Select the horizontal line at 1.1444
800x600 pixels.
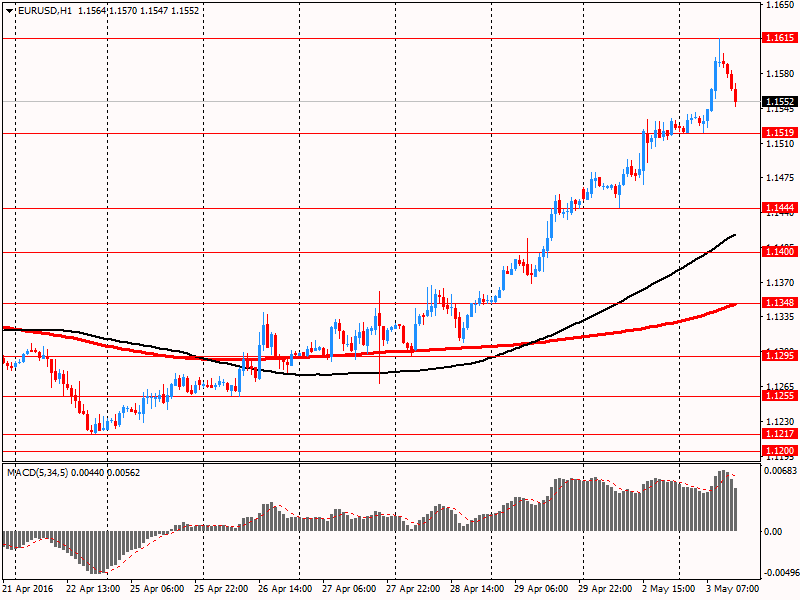(x=380, y=208)
